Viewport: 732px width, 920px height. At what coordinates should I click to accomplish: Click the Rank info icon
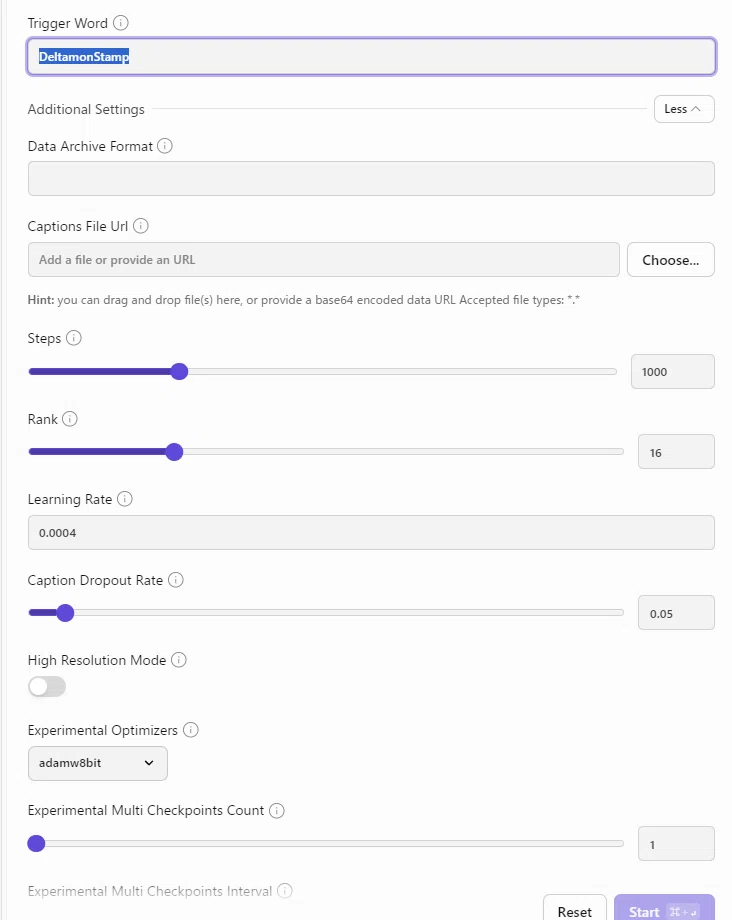pos(70,419)
